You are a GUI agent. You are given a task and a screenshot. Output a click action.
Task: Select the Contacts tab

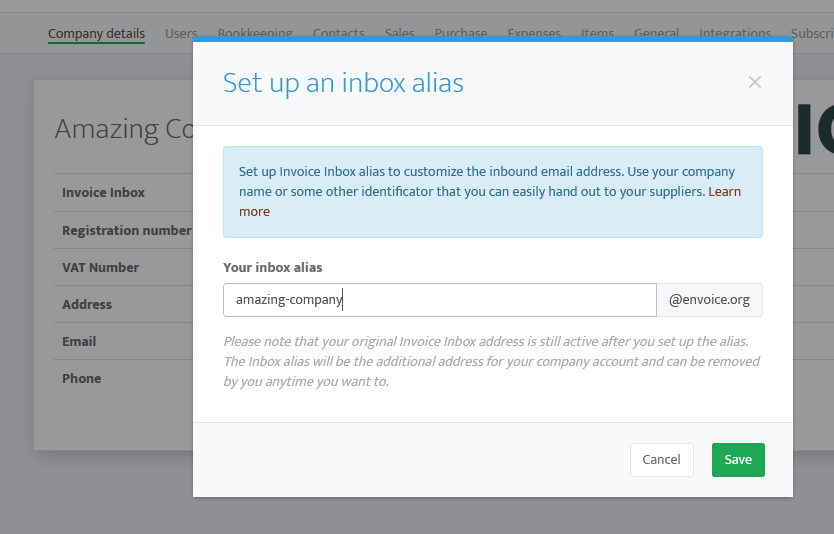[338, 33]
